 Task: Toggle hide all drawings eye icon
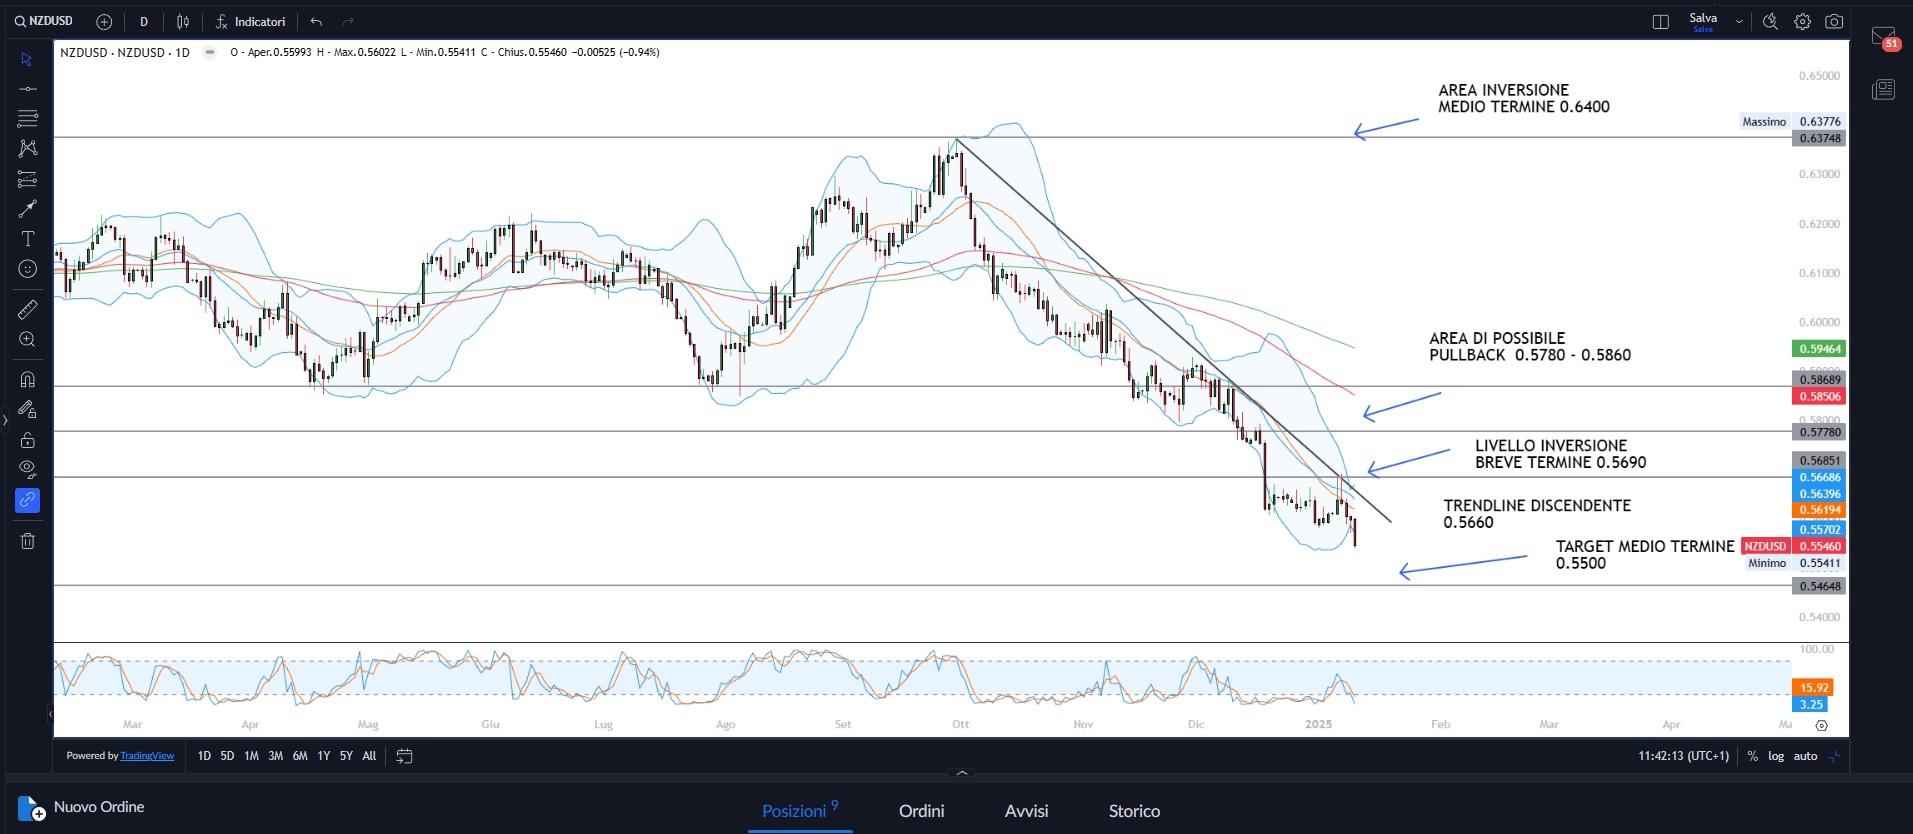27,468
